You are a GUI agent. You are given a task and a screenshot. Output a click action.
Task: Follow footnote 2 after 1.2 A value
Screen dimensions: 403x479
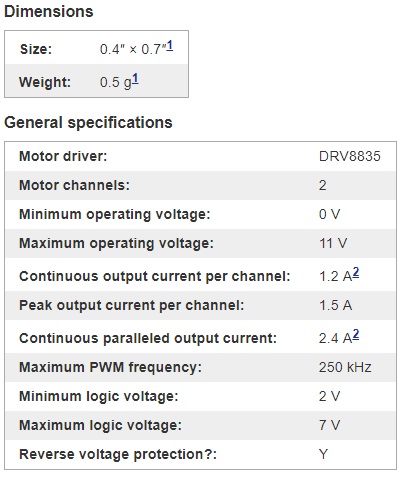356,273
